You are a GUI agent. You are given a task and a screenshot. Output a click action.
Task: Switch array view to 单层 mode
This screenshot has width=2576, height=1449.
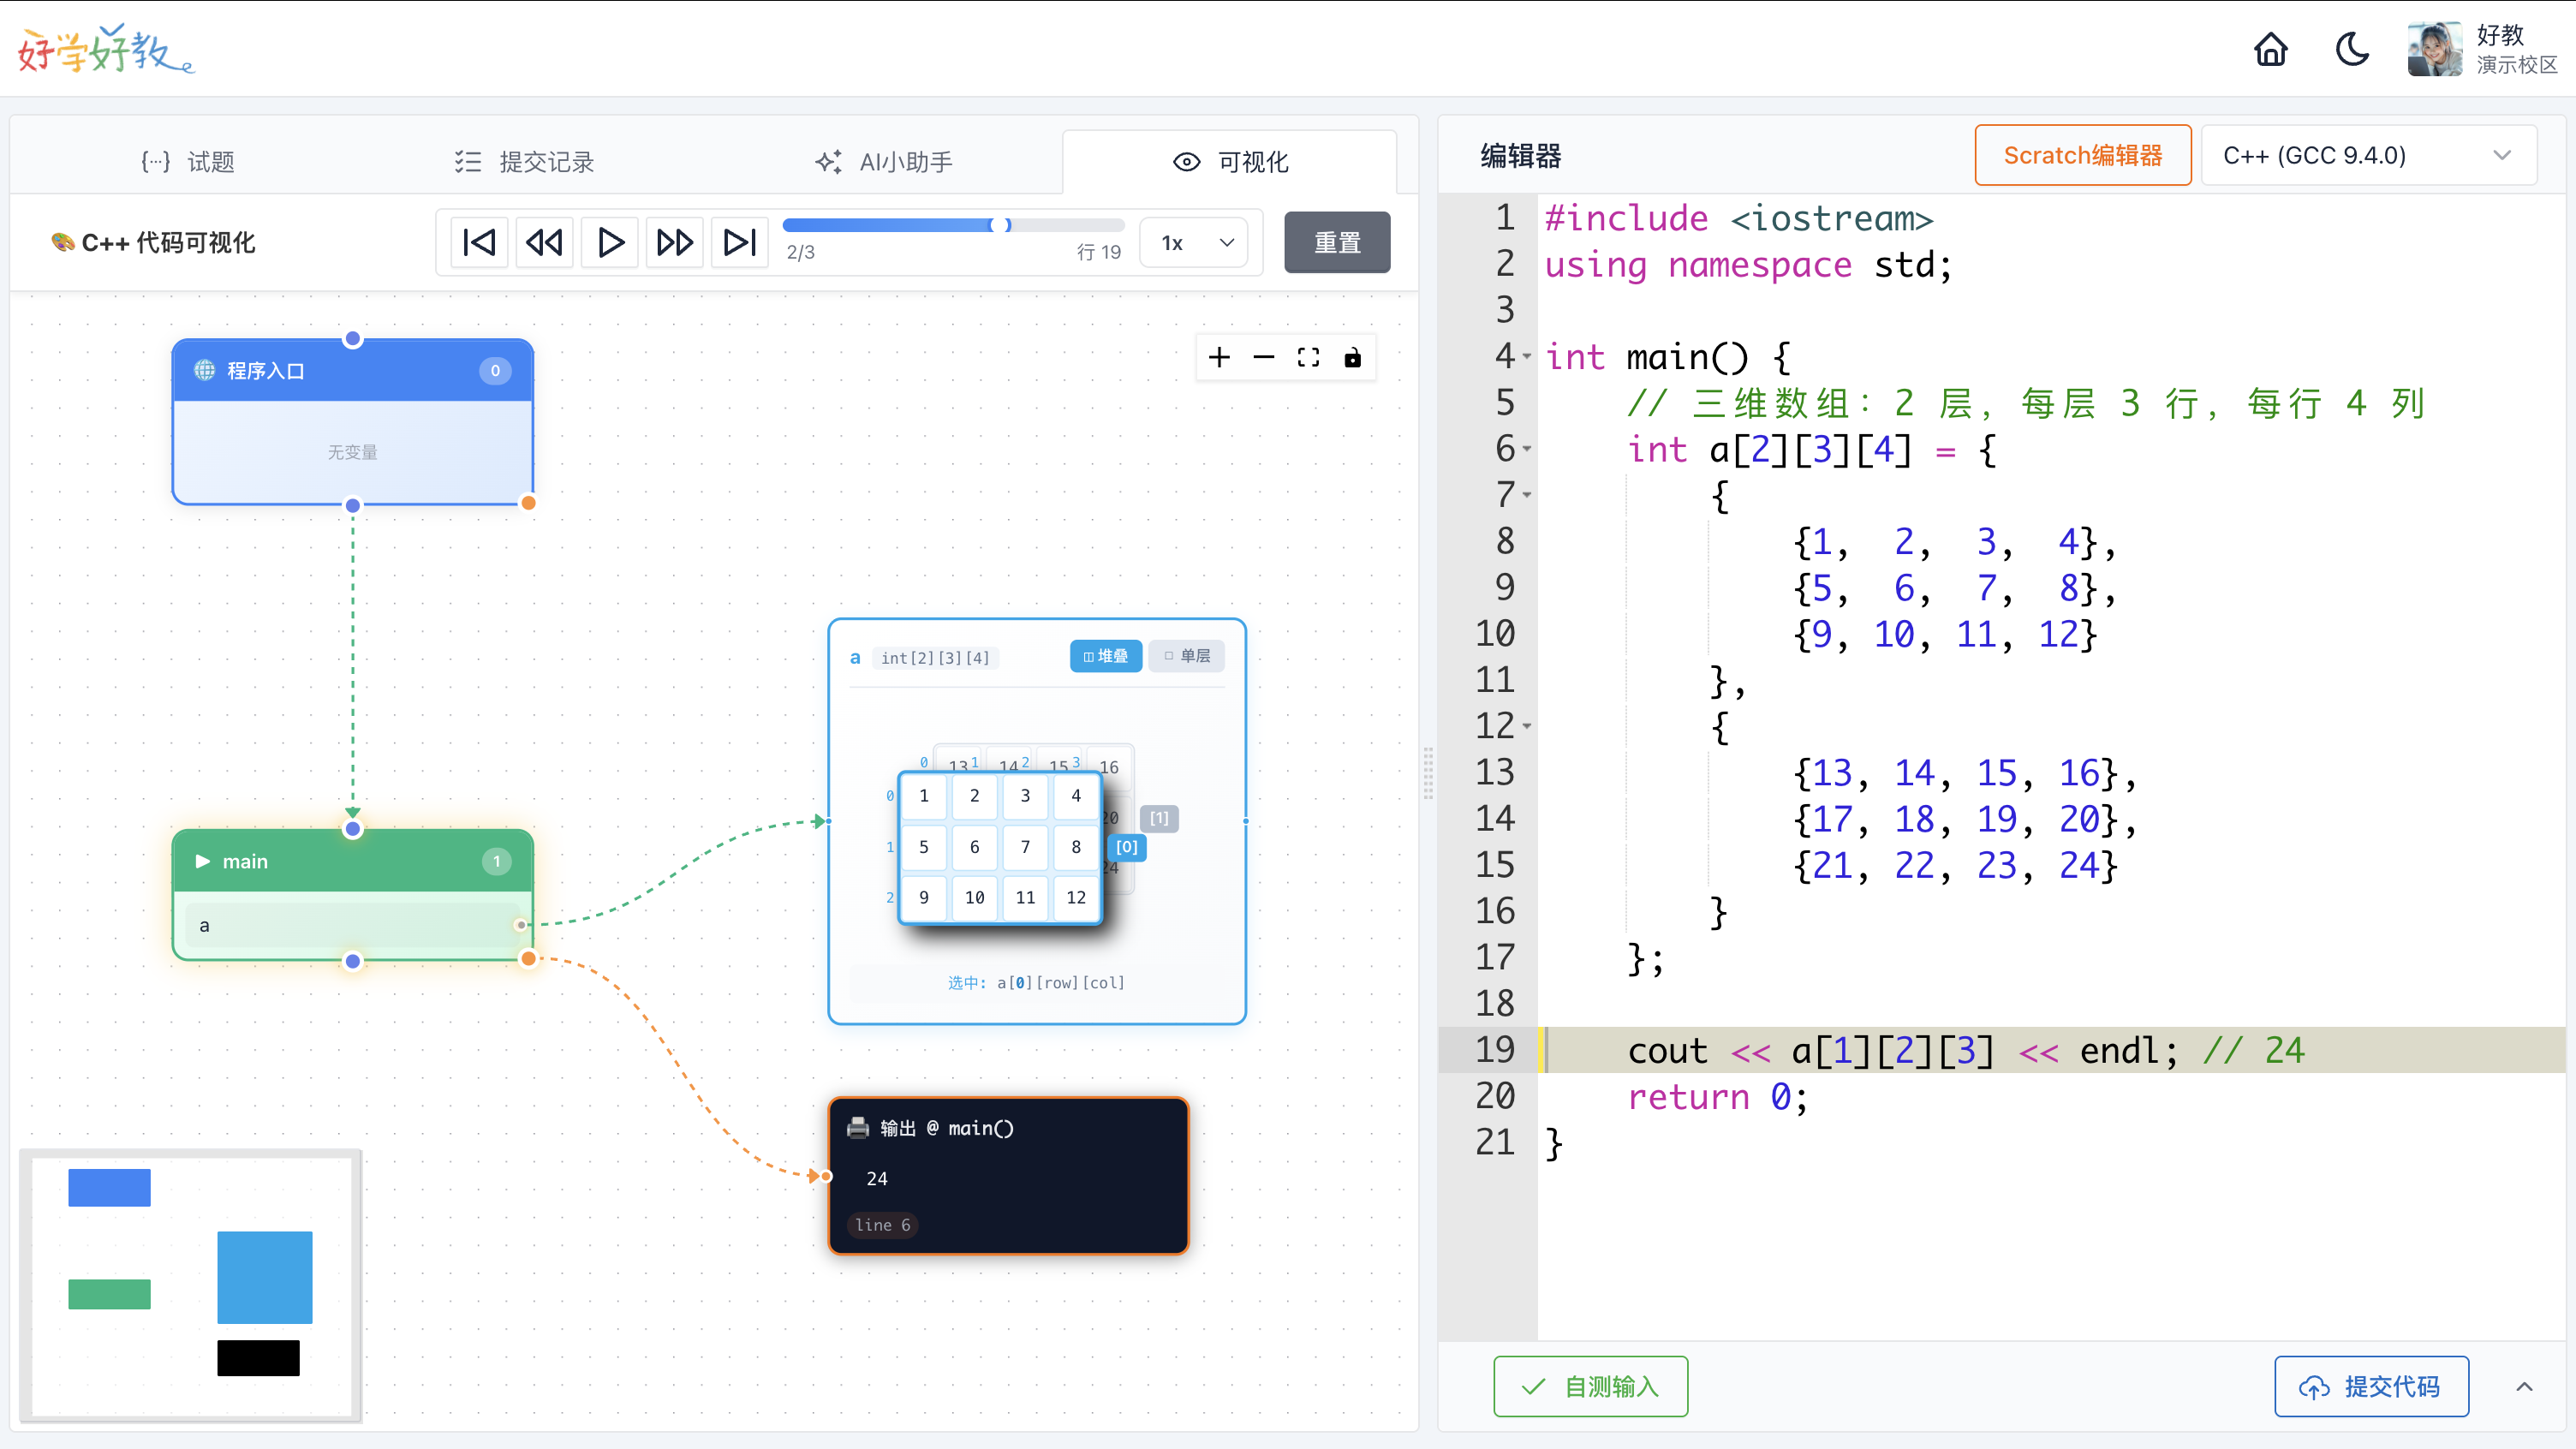coord(1186,656)
